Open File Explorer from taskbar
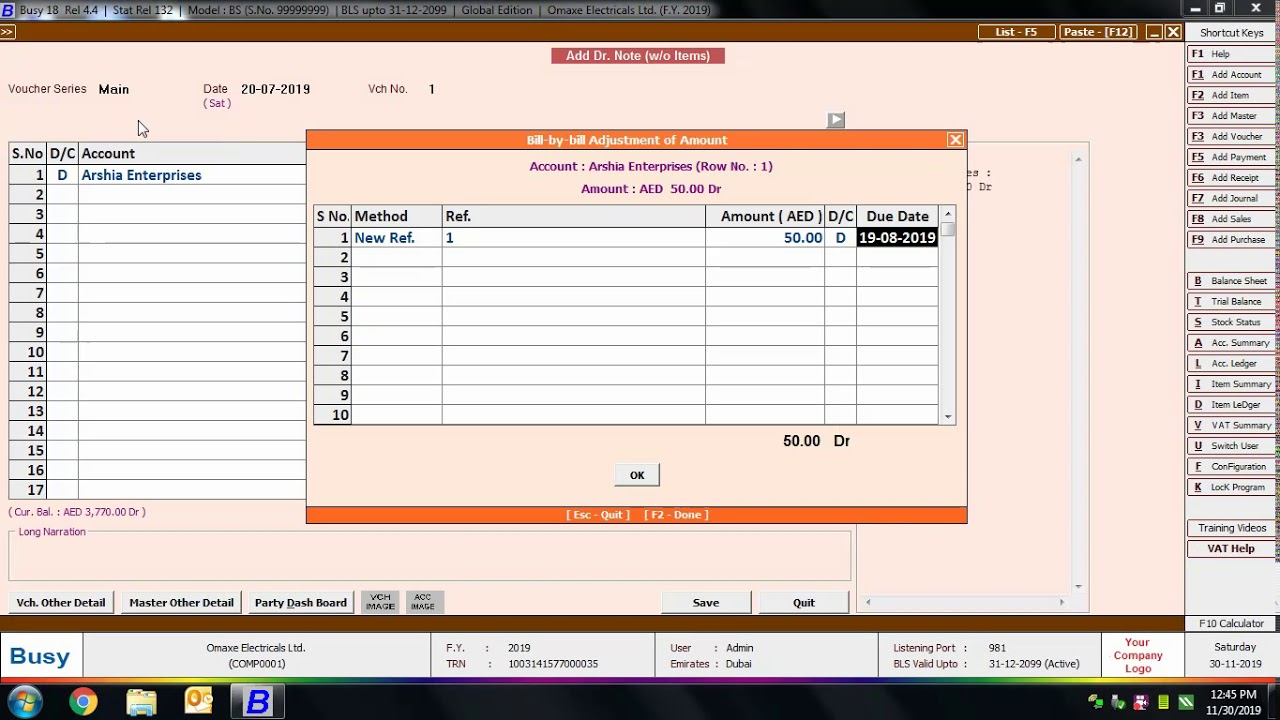The height and width of the screenshot is (720, 1280). (141, 702)
